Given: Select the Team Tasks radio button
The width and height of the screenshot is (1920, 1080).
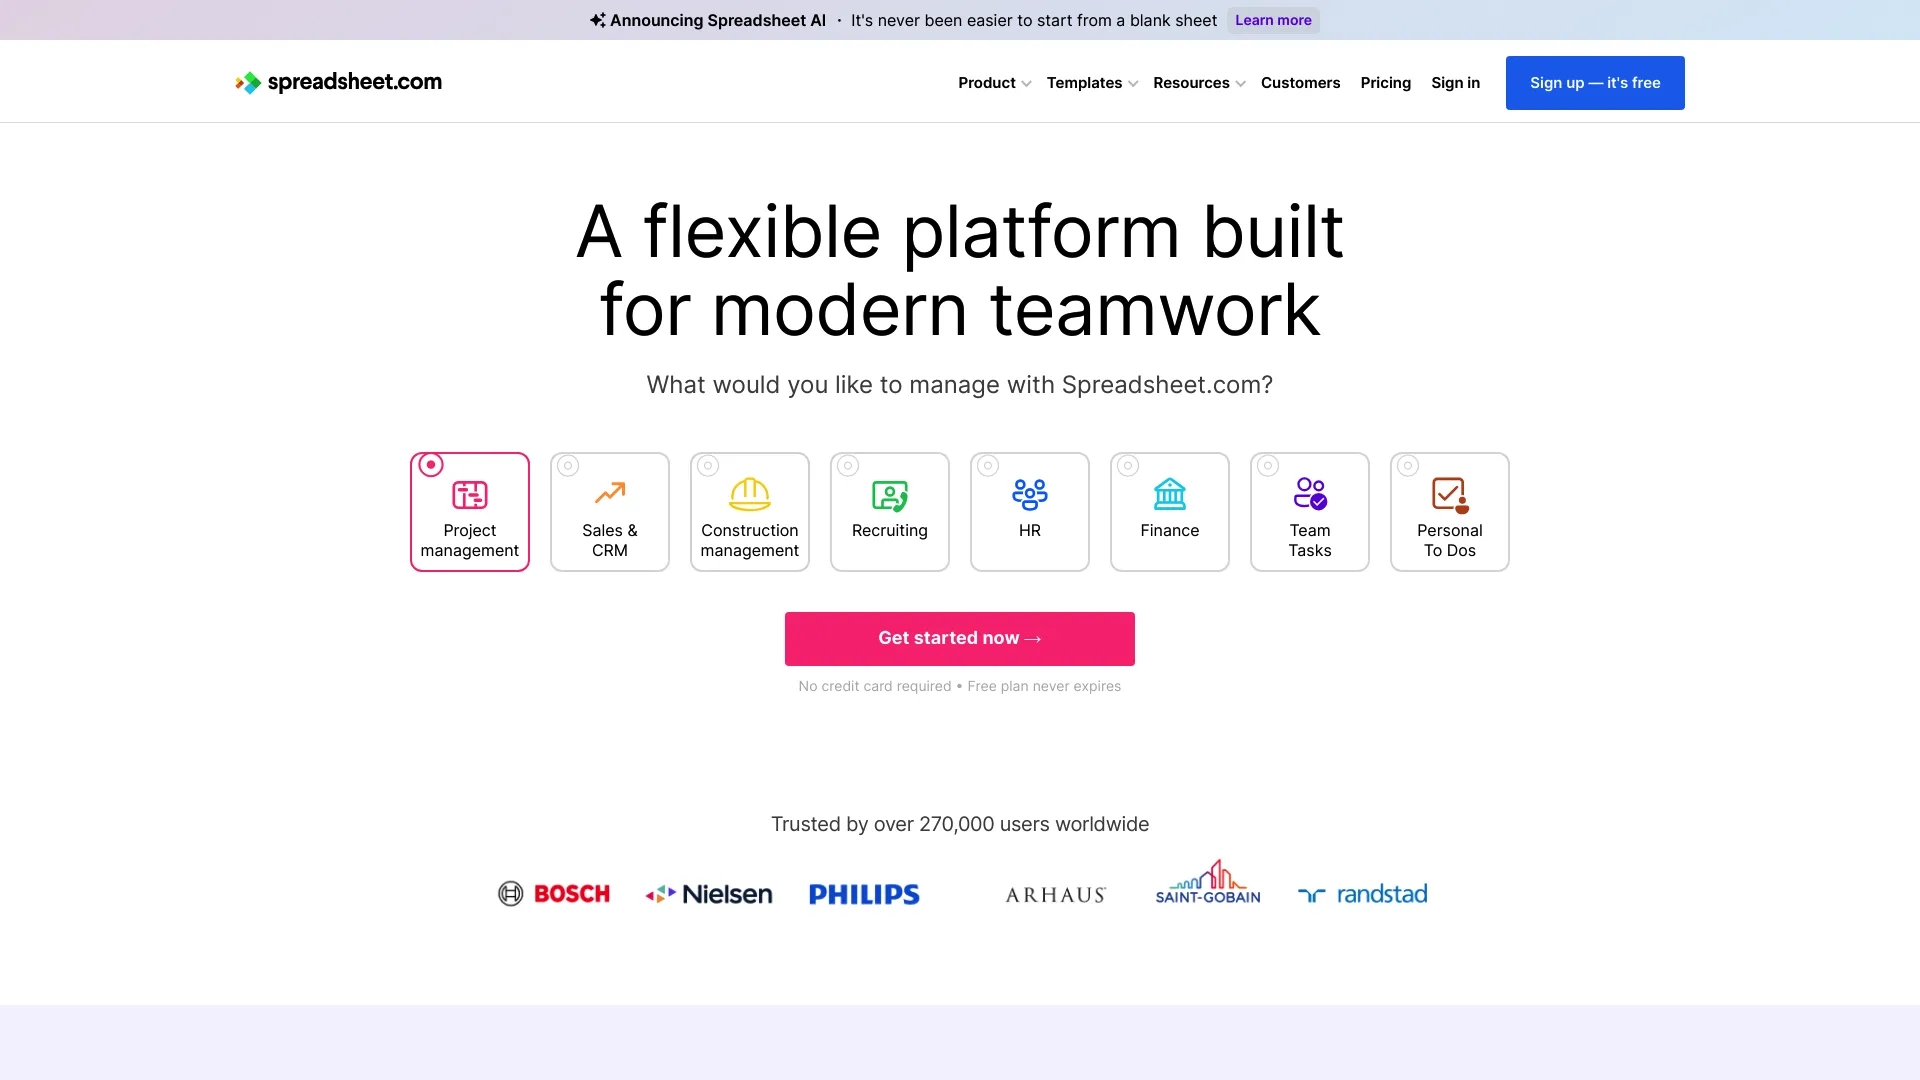Looking at the screenshot, I should click(1268, 466).
